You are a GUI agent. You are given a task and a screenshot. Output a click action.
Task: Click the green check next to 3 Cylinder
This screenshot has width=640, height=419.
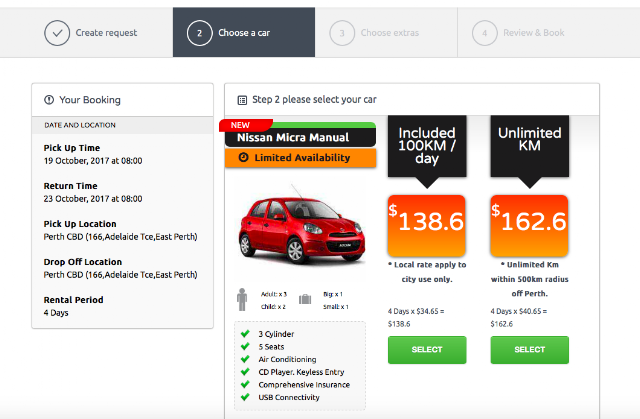[x=245, y=334]
